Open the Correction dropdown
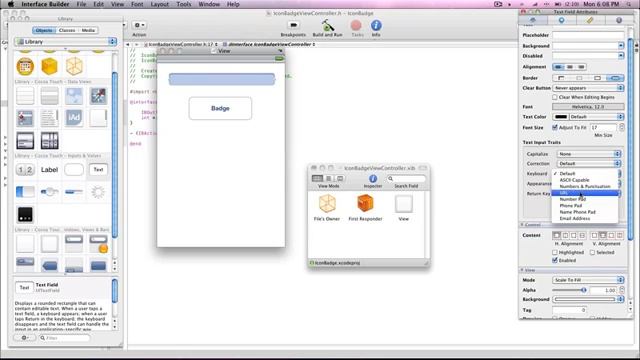The image size is (640, 360). click(x=589, y=164)
